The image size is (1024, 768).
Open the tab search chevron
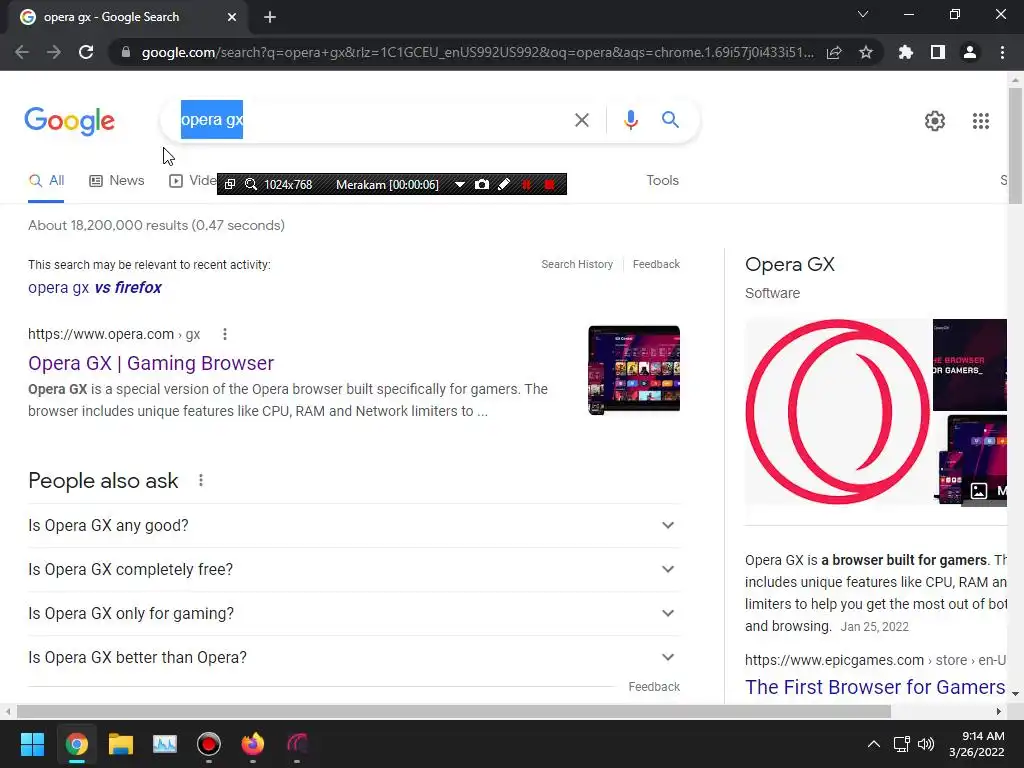(x=863, y=14)
